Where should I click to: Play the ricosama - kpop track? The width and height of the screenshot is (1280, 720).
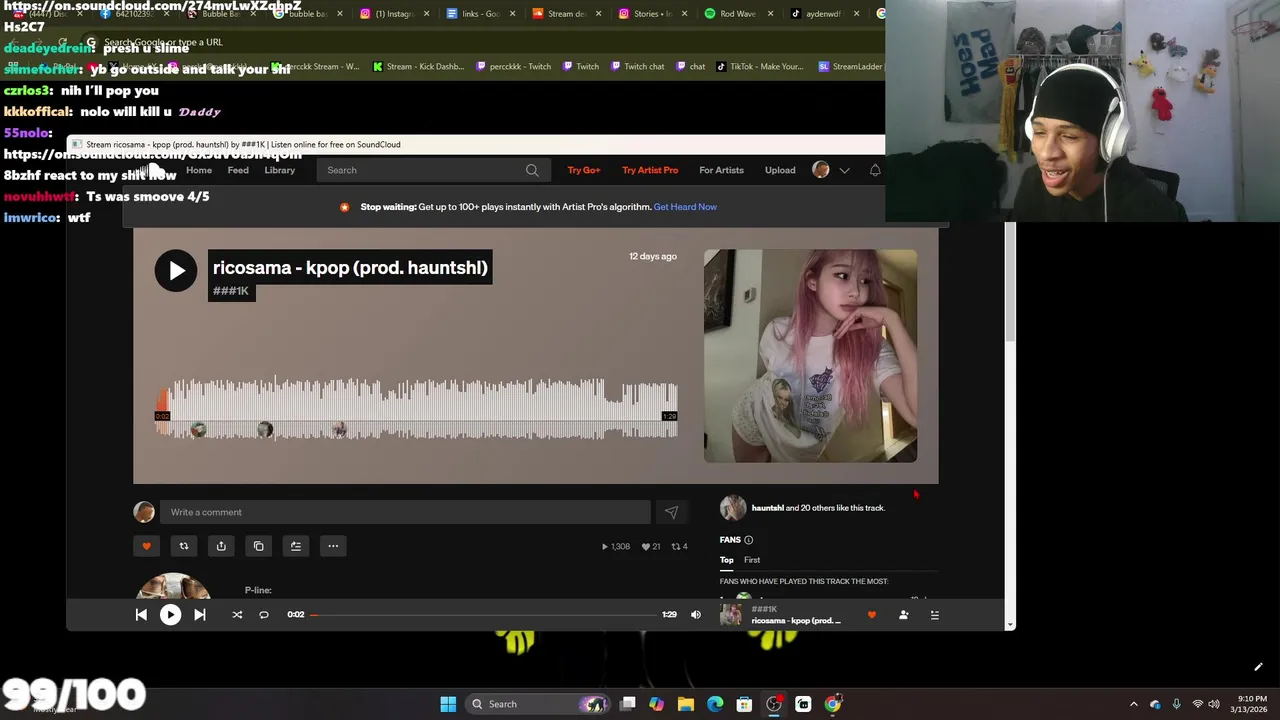(176, 271)
